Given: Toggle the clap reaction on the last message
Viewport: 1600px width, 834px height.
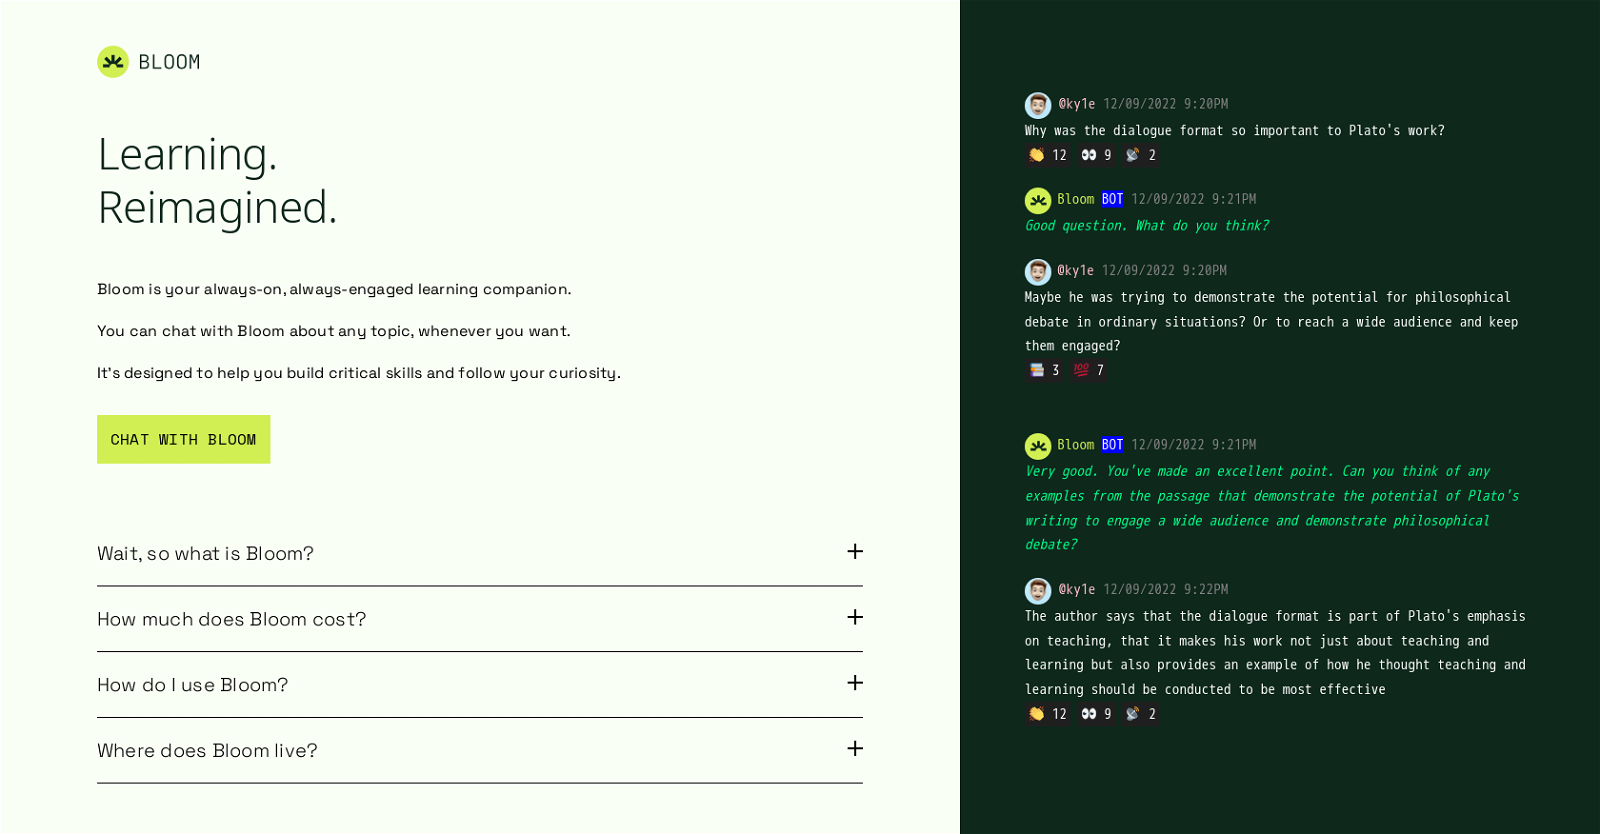Looking at the screenshot, I should tap(1046, 714).
